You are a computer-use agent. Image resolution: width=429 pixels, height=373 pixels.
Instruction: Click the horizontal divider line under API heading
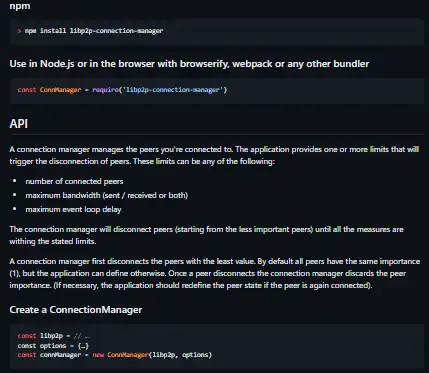pyautogui.click(x=217, y=135)
